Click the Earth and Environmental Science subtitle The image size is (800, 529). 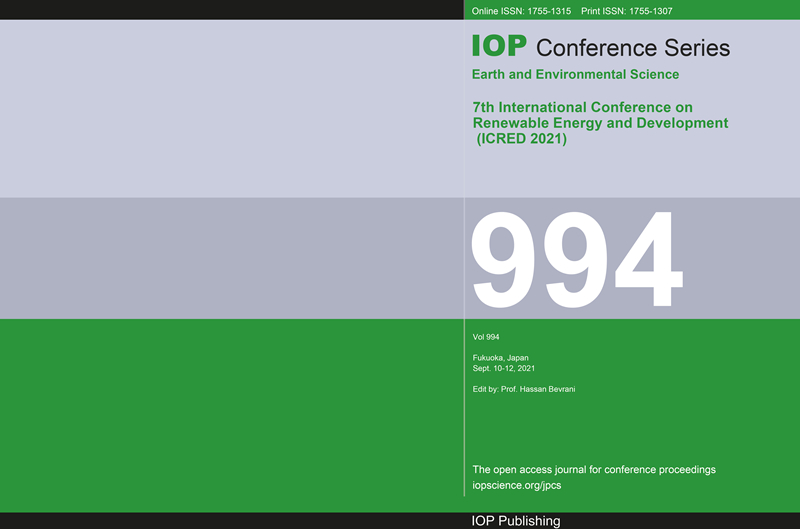pyautogui.click(x=575, y=75)
